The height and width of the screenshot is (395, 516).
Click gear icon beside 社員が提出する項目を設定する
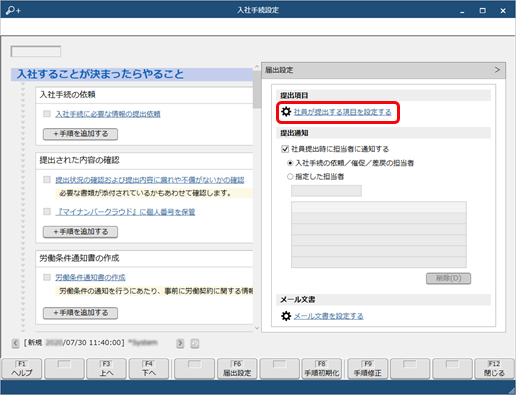(x=286, y=112)
